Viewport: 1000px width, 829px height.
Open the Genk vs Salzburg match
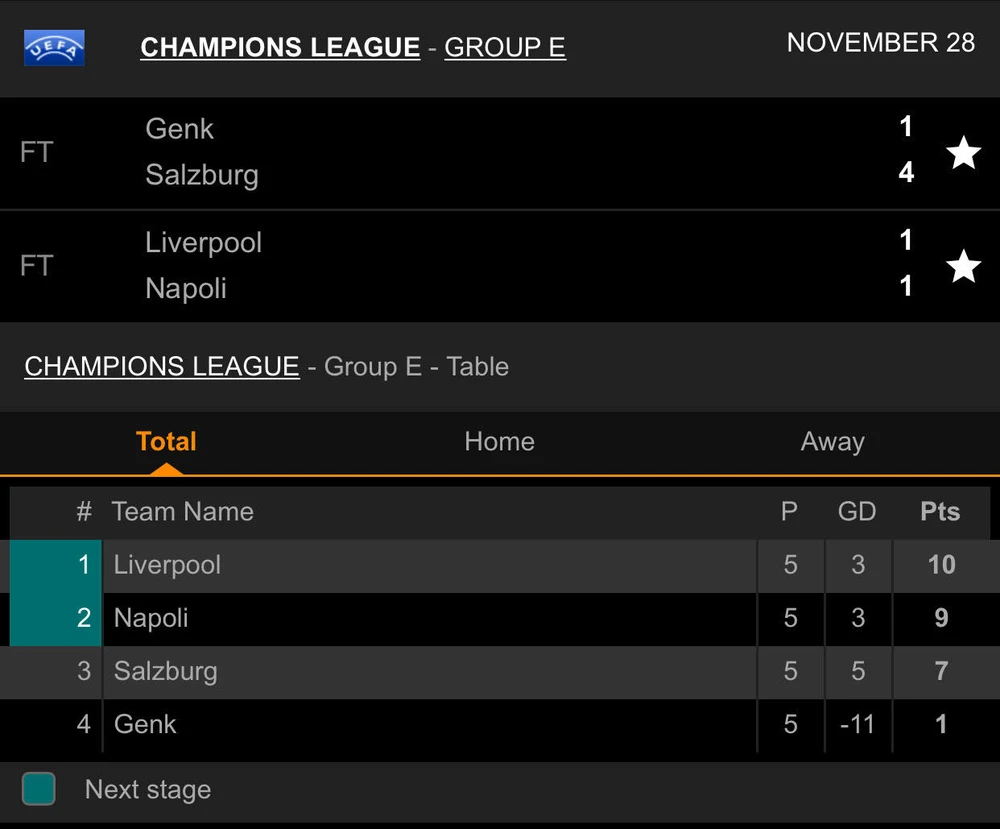point(450,153)
